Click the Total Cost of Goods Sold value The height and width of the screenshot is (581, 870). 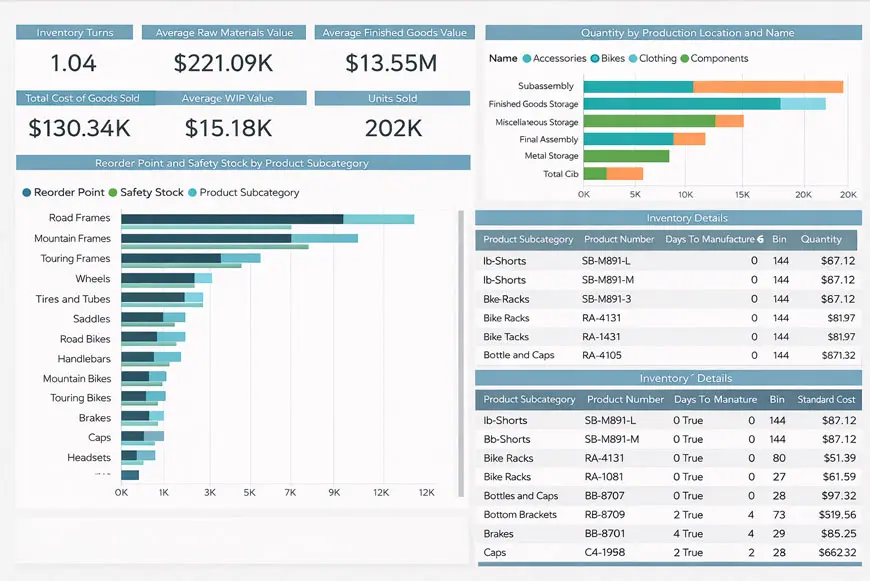(x=79, y=128)
